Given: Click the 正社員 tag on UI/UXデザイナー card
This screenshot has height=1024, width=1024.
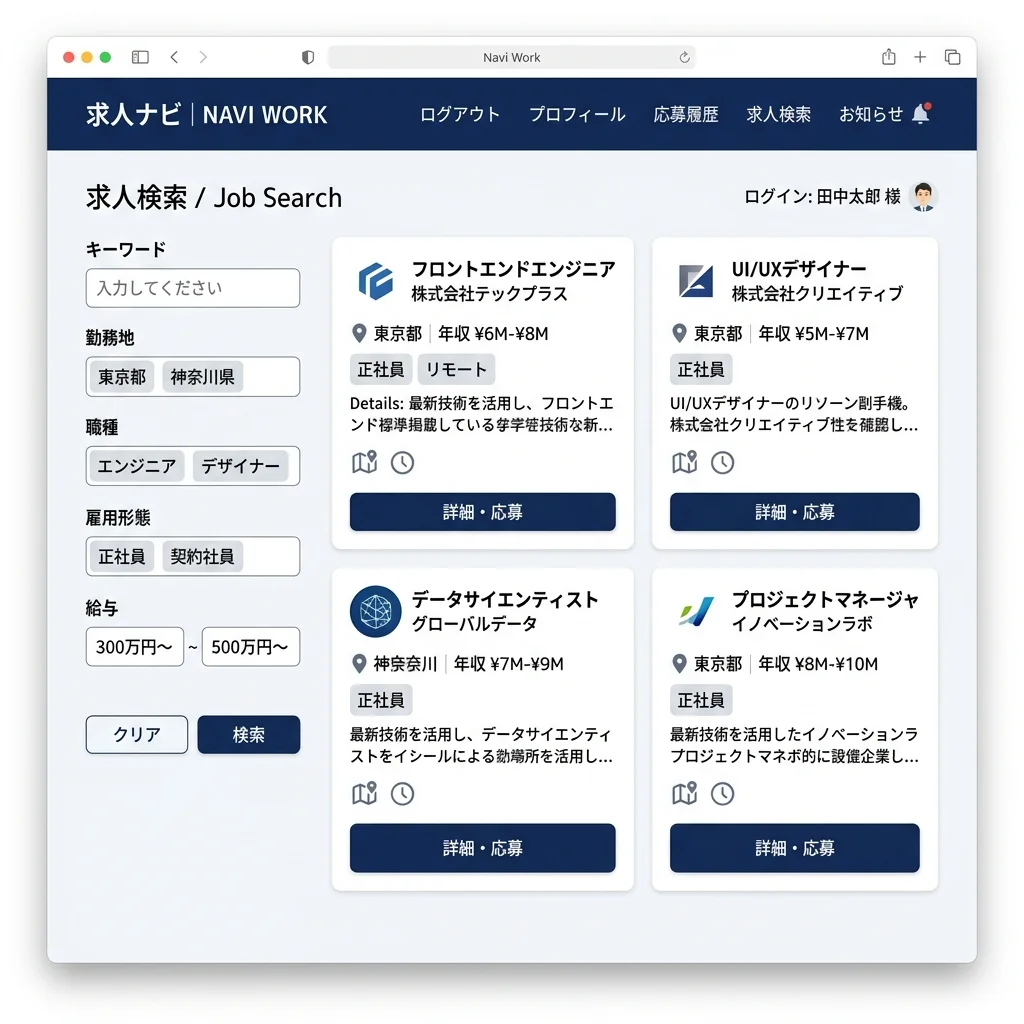Looking at the screenshot, I should tap(701, 369).
